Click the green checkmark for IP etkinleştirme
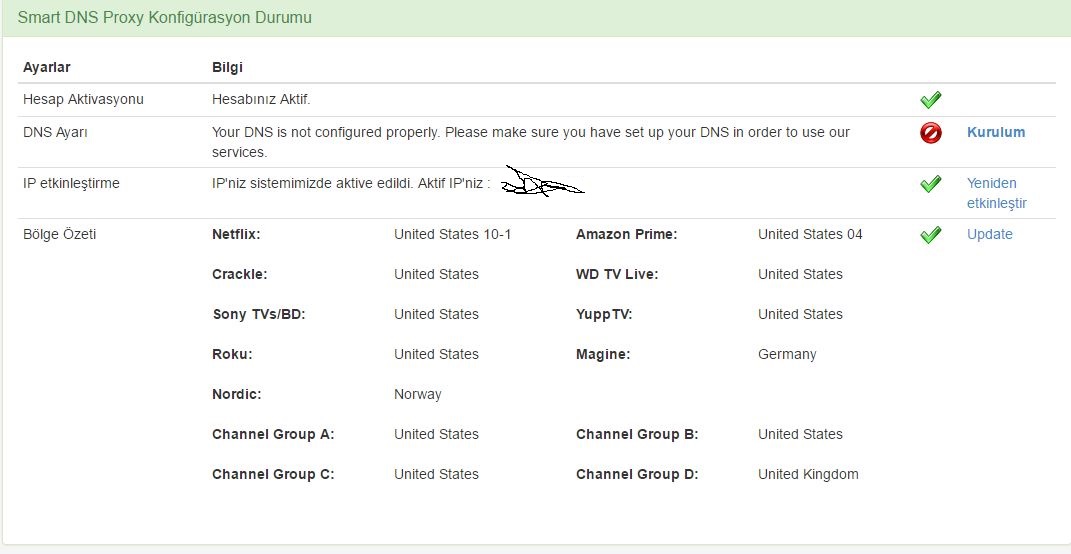The image size is (1071, 554). coord(930,184)
